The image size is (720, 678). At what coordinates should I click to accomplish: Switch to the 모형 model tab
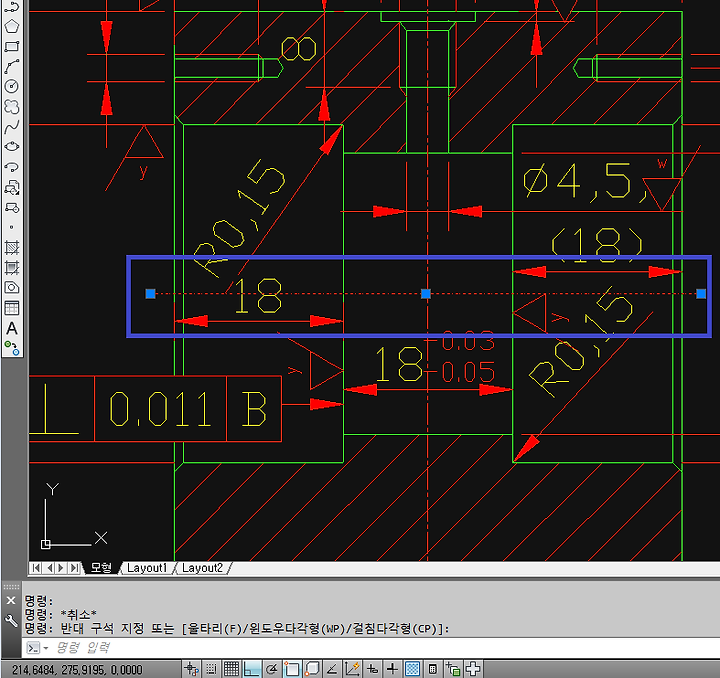click(101, 568)
